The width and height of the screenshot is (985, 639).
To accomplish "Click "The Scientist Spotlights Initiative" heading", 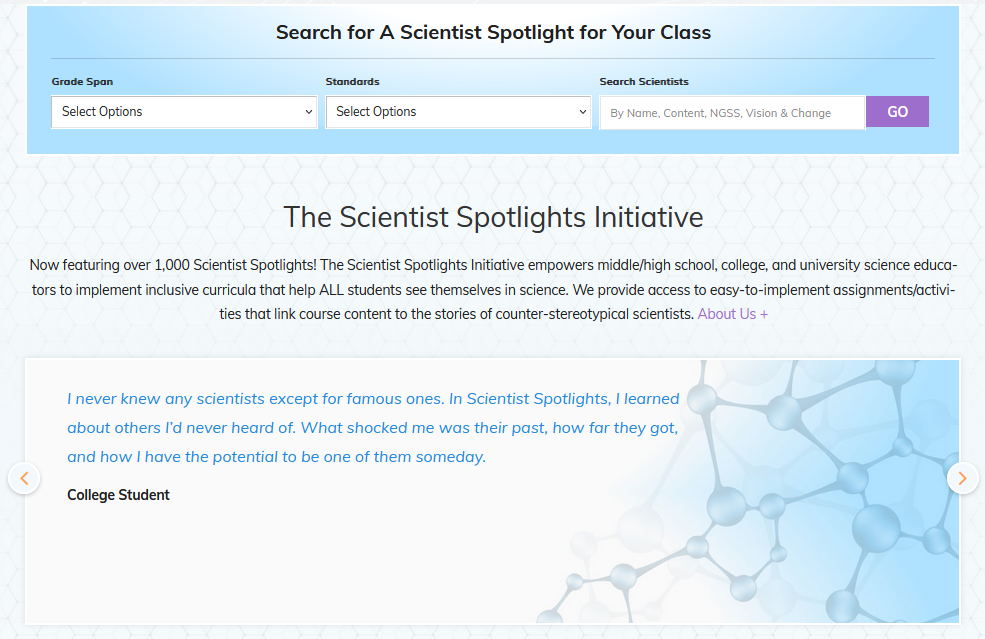I will pos(493,217).
